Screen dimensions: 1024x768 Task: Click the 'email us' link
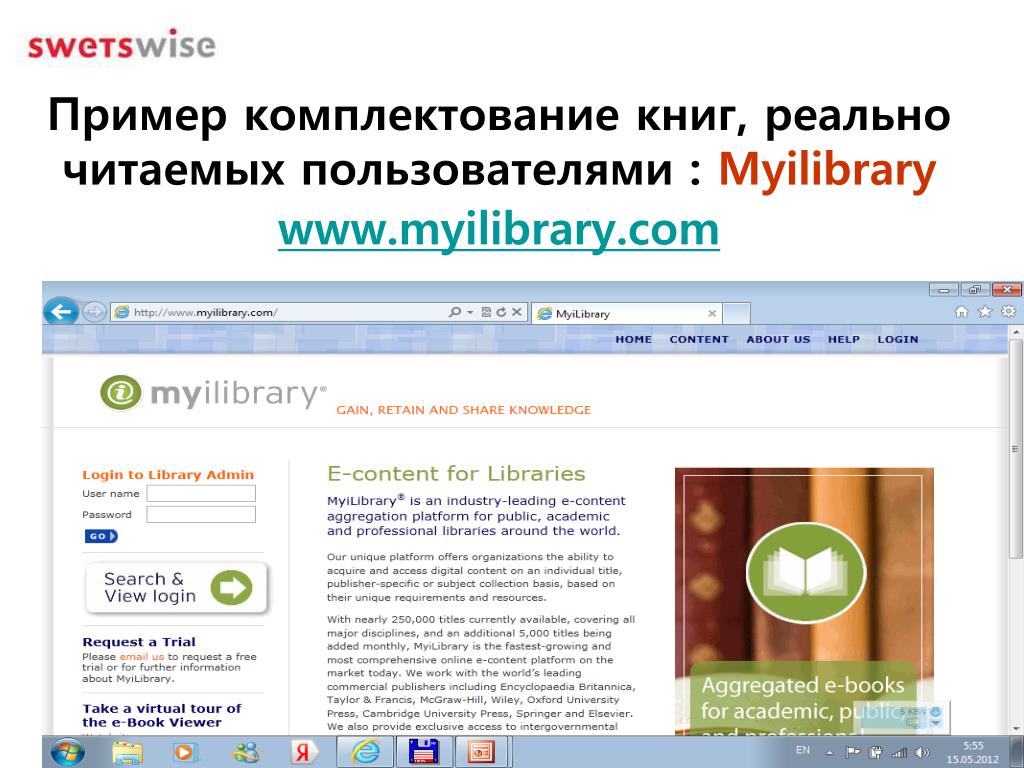coord(142,656)
